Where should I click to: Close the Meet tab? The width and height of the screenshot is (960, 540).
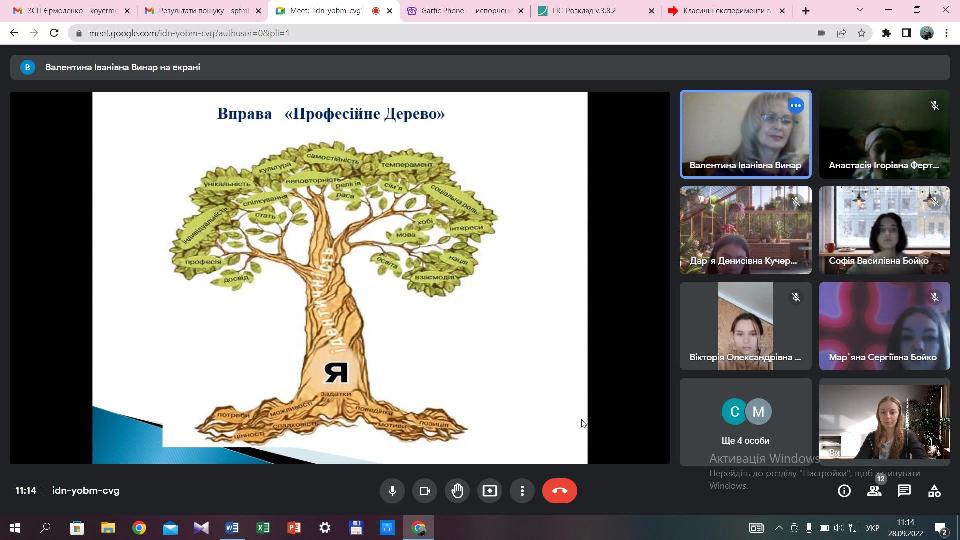pyautogui.click(x=389, y=11)
